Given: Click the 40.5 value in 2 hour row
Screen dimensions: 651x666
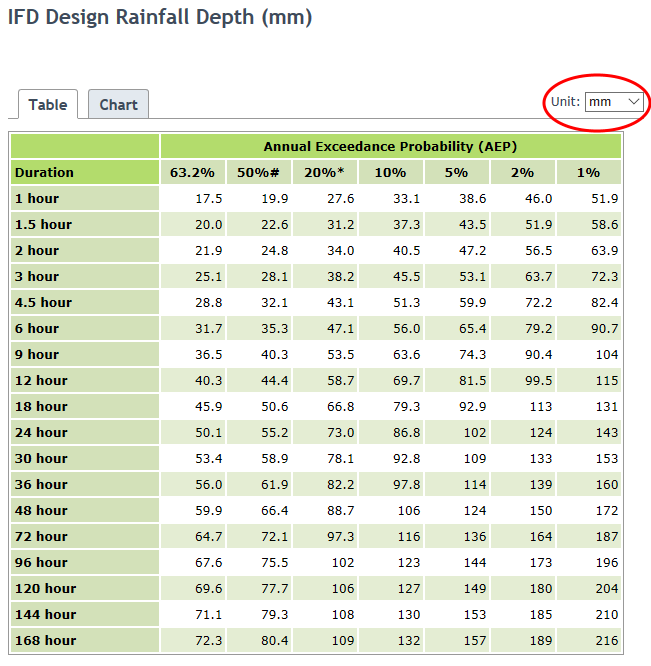Looking at the screenshot, I should tap(406, 251).
